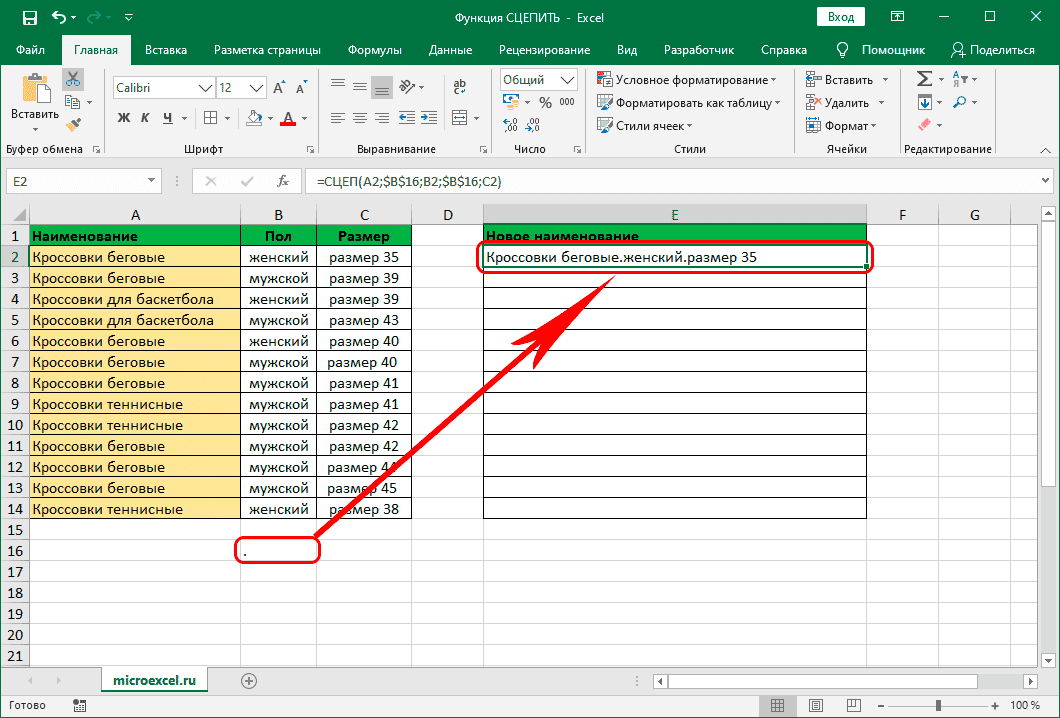This screenshot has height=718, width=1060.
Task: Click the Insert Function fx icon
Action: (x=283, y=181)
